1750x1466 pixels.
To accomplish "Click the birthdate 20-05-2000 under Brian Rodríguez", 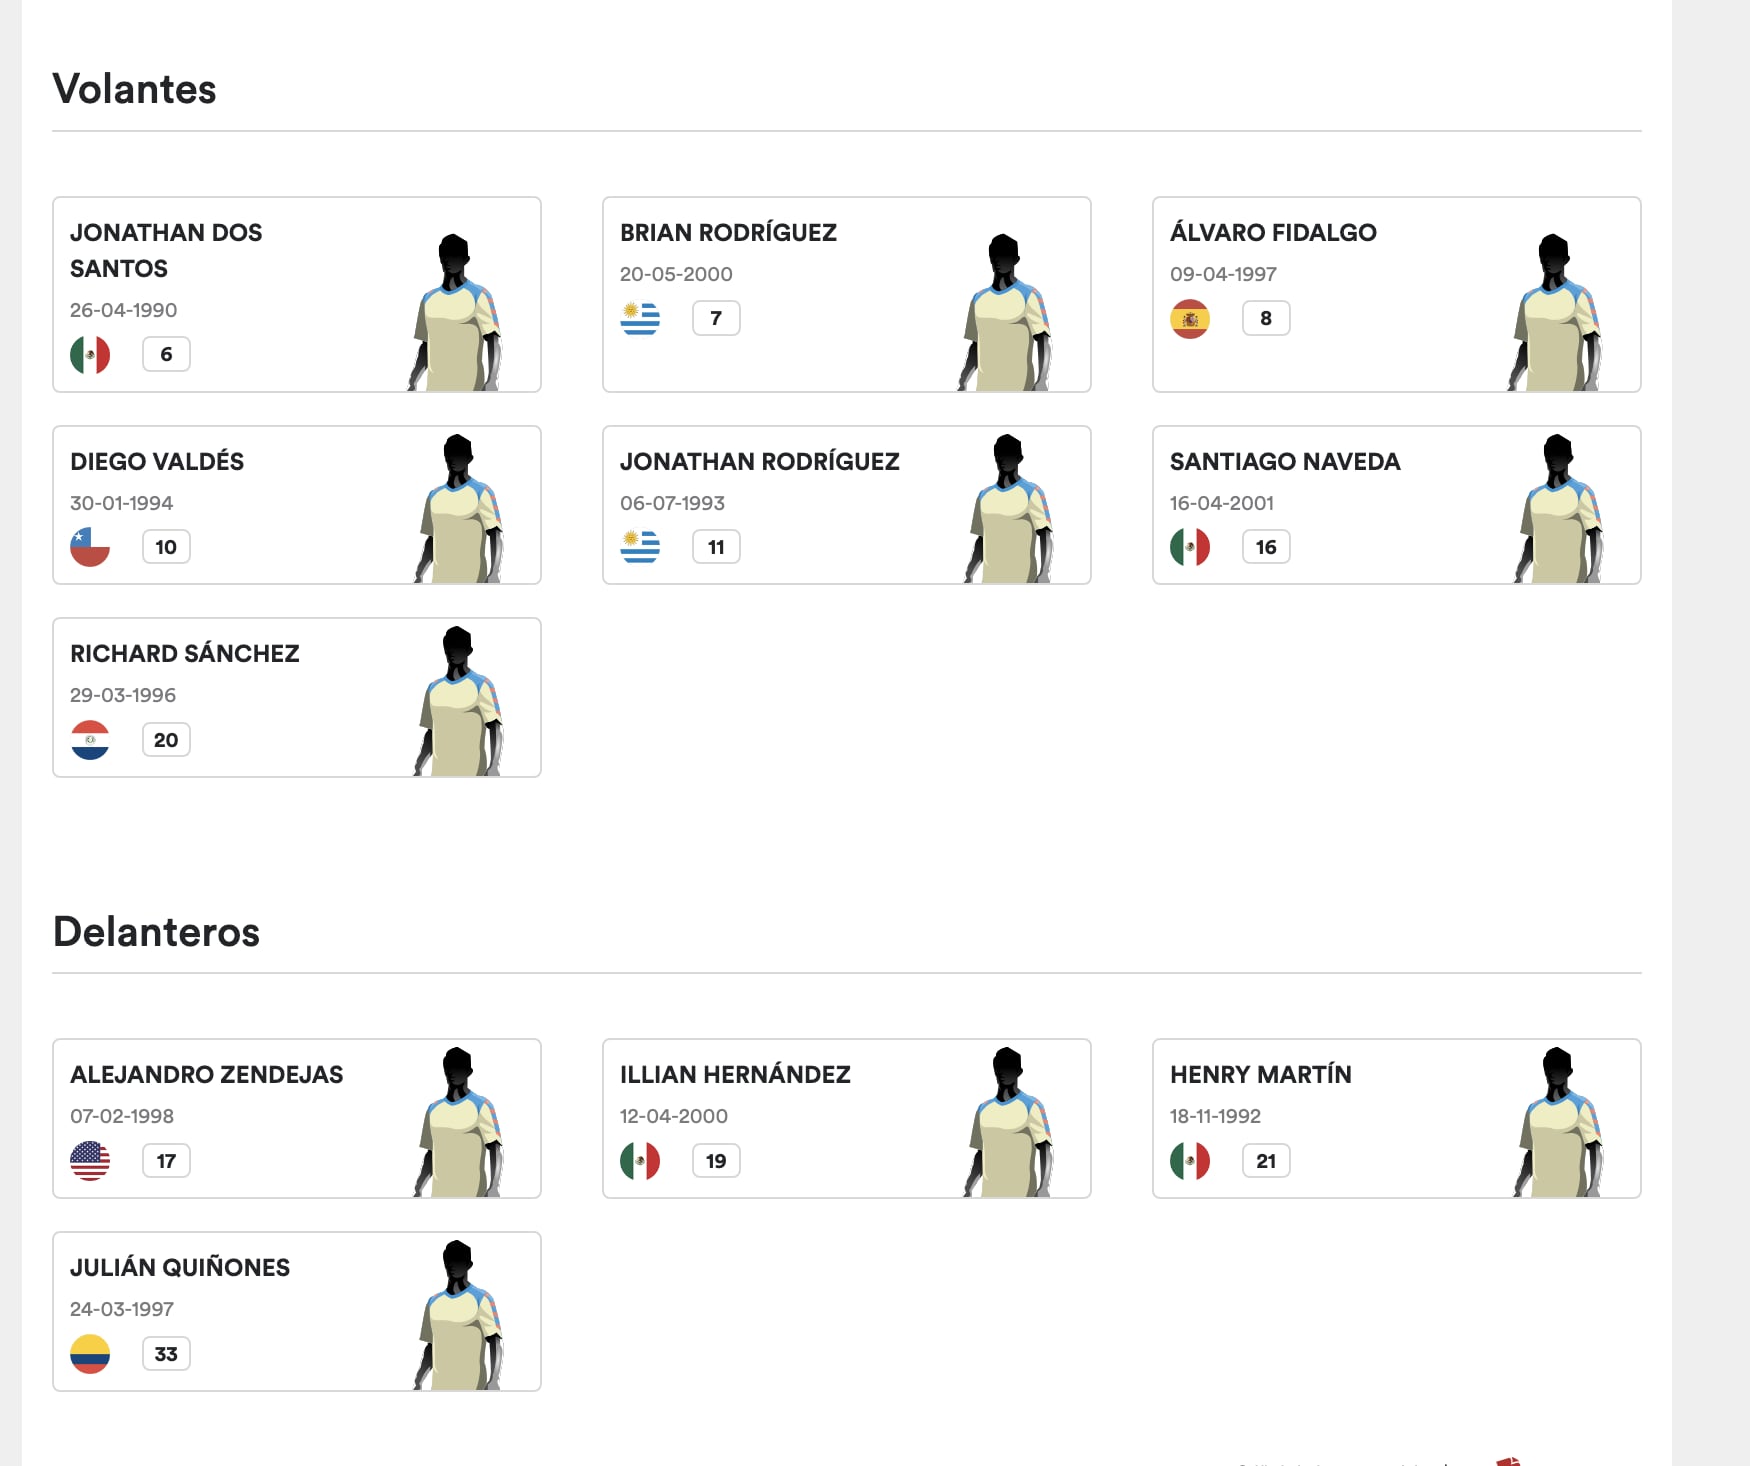I will point(676,273).
